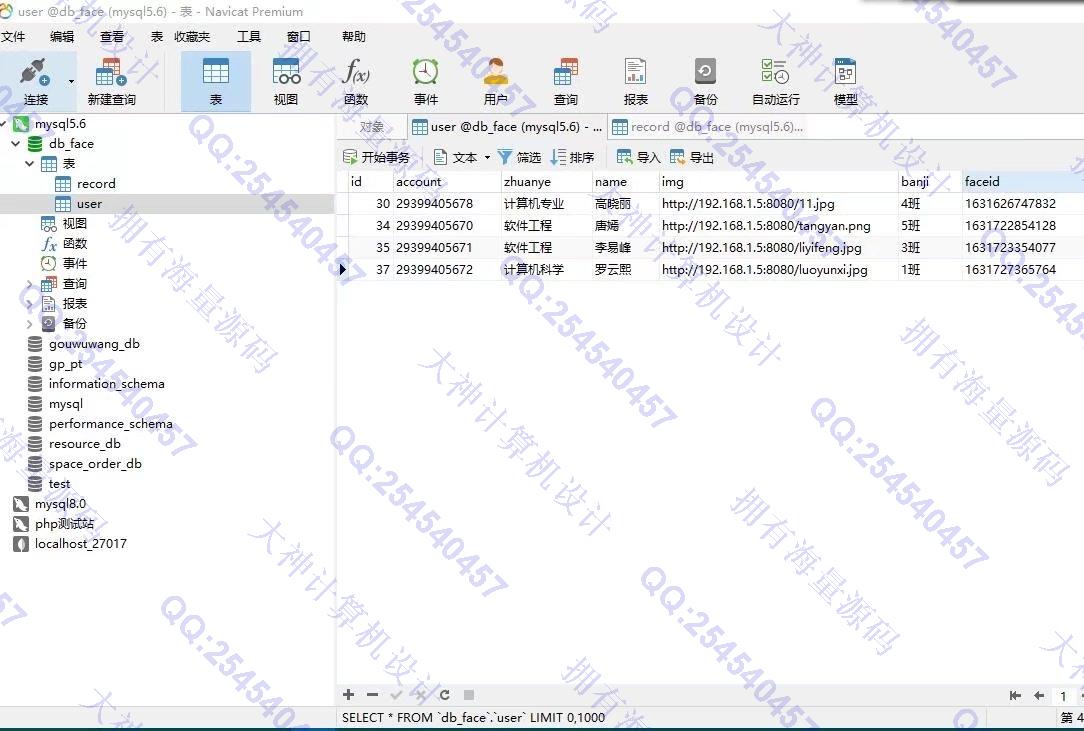This screenshot has width=1084, height=731.
Task: Select the performance_schema database
Action: (111, 424)
